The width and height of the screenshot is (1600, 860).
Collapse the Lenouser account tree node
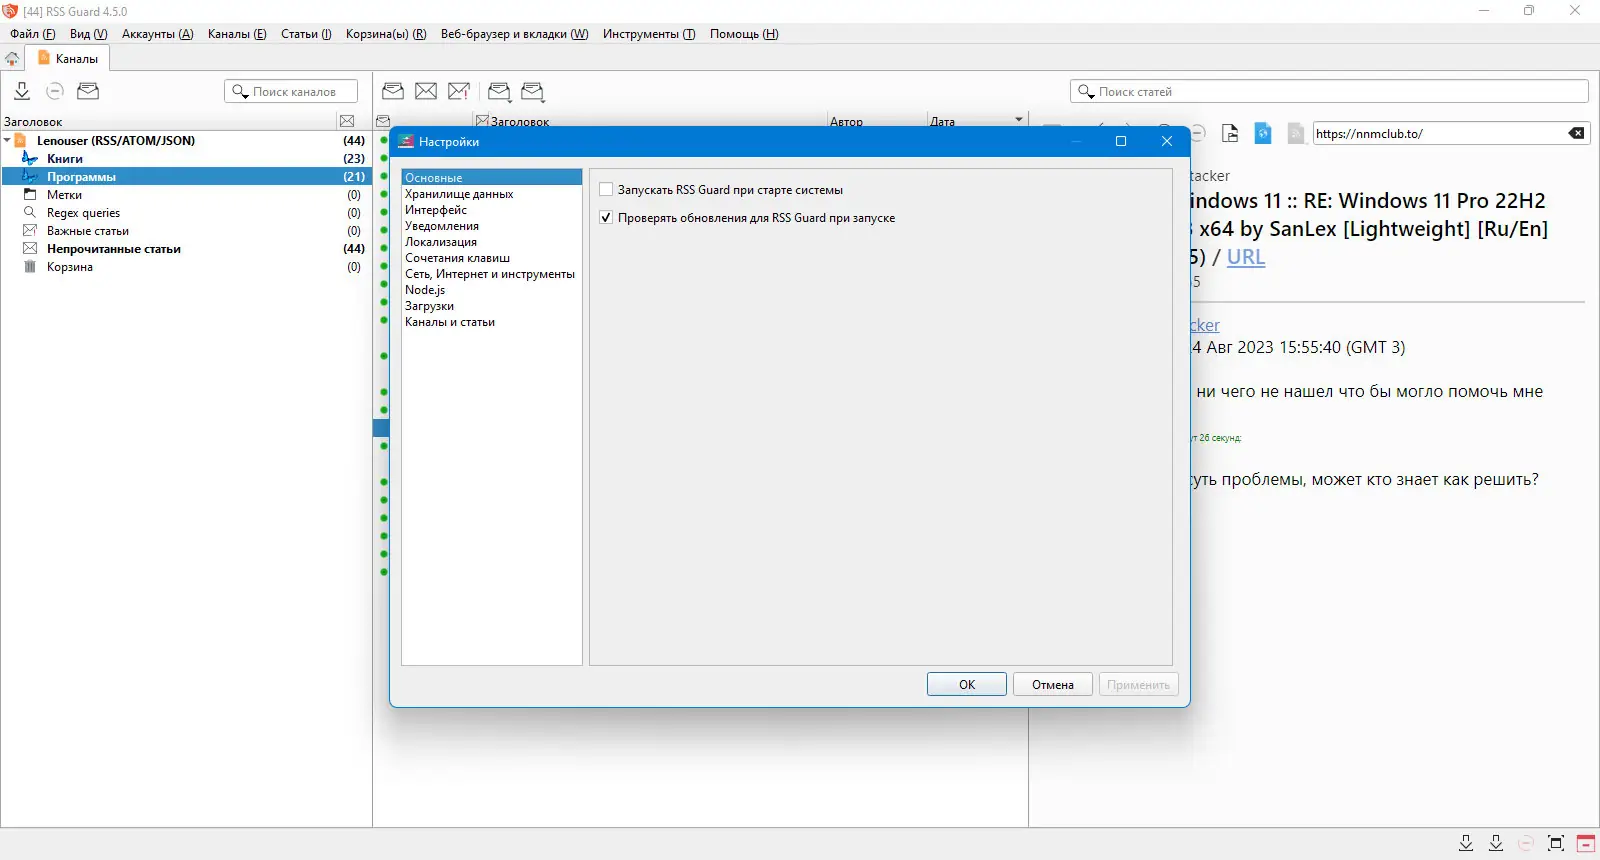[7, 141]
